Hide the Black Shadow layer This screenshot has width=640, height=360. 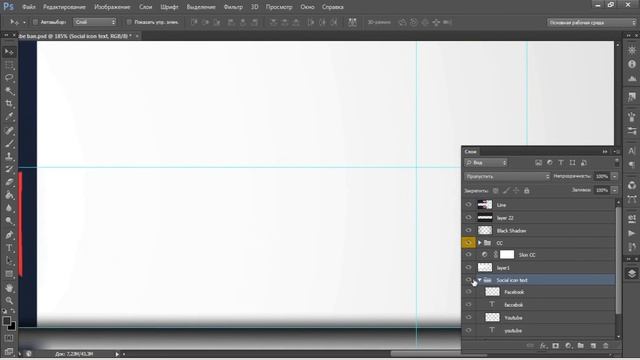[x=469, y=231]
